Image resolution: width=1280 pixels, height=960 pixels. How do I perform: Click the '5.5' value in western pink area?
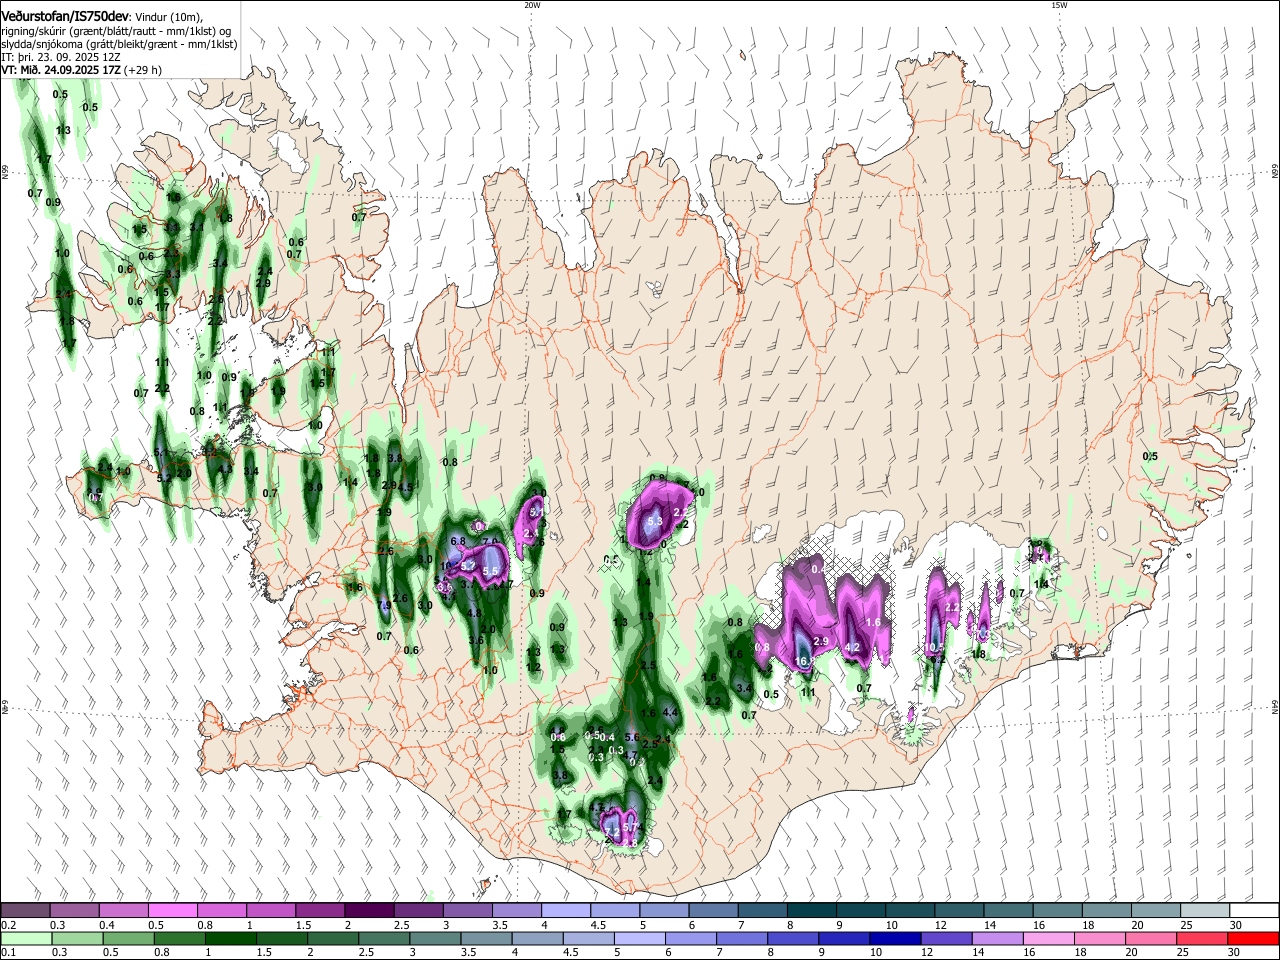[491, 571]
